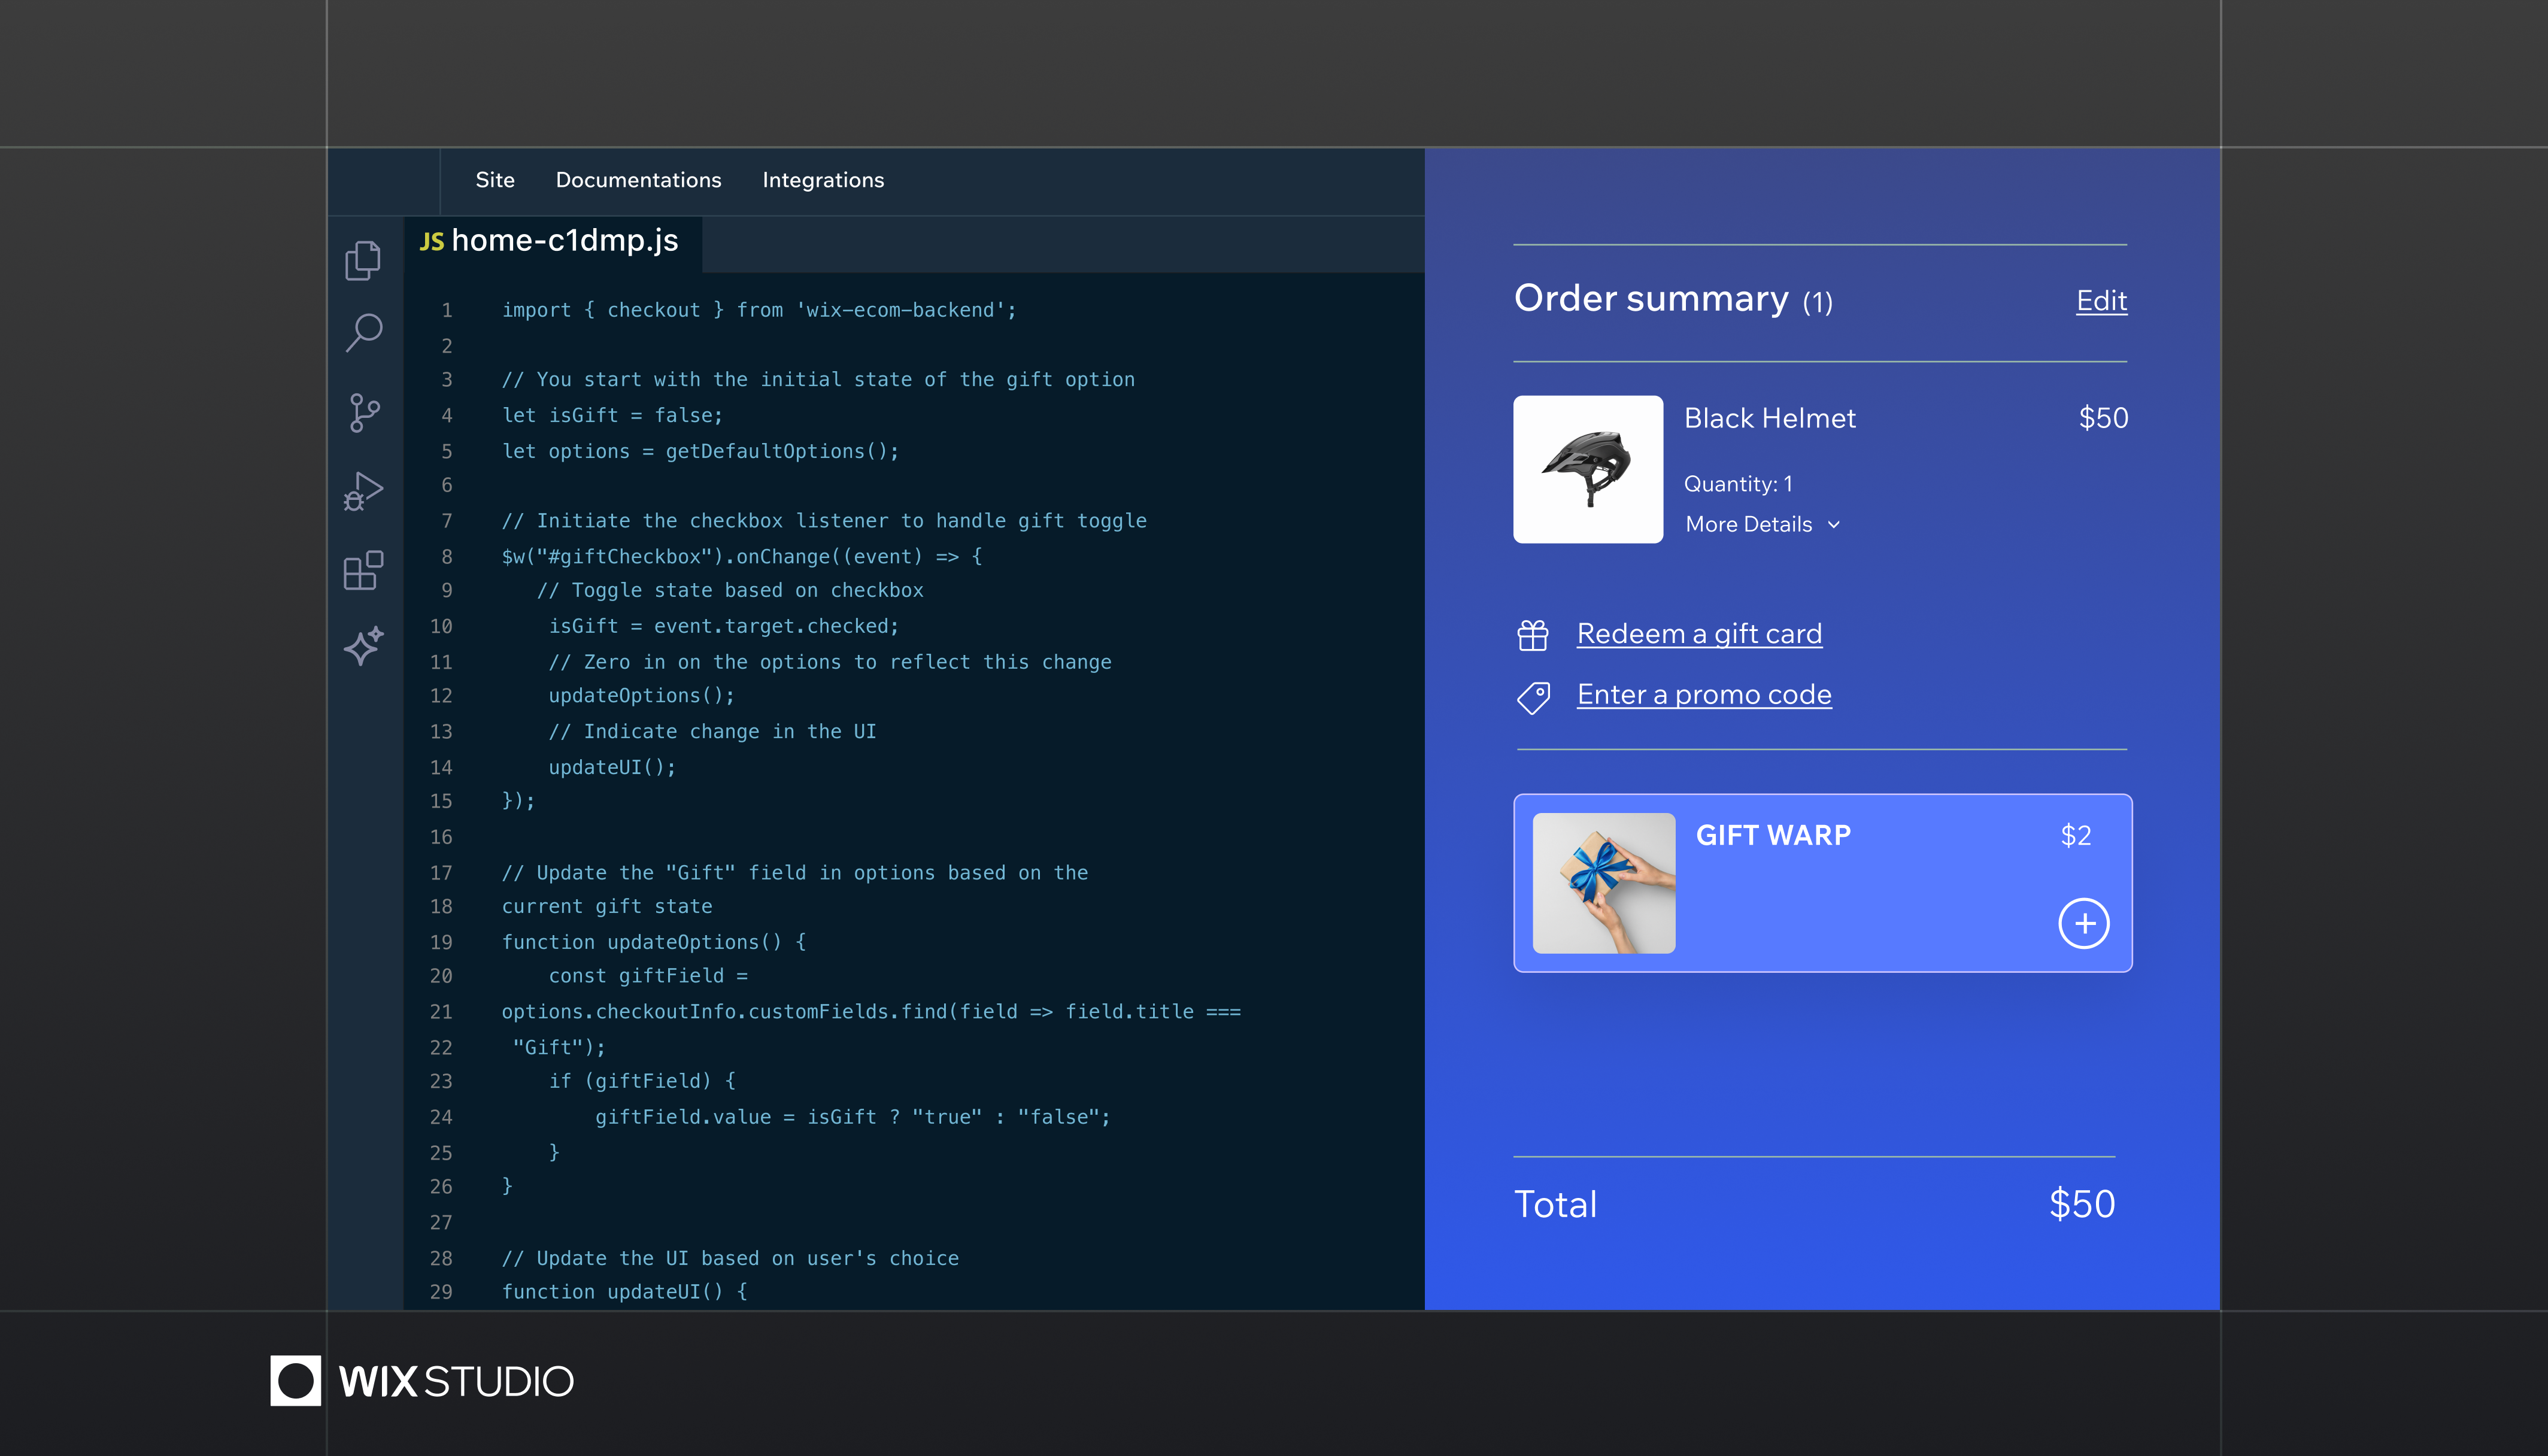Click the More Details text
The width and height of the screenshot is (2548, 1456).
[1748, 524]
